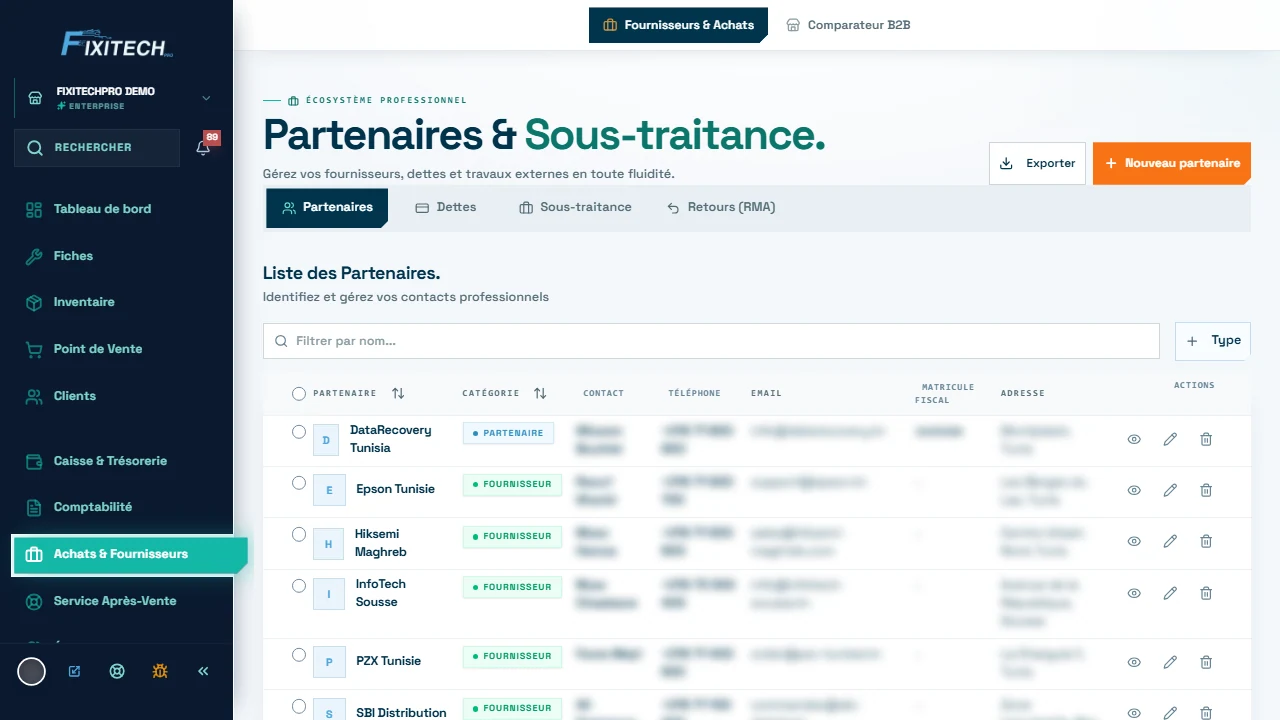The image size is (1280, 720).
Task: Click the blue arrow-in-square sidebar icon
Action: point(74,671)
